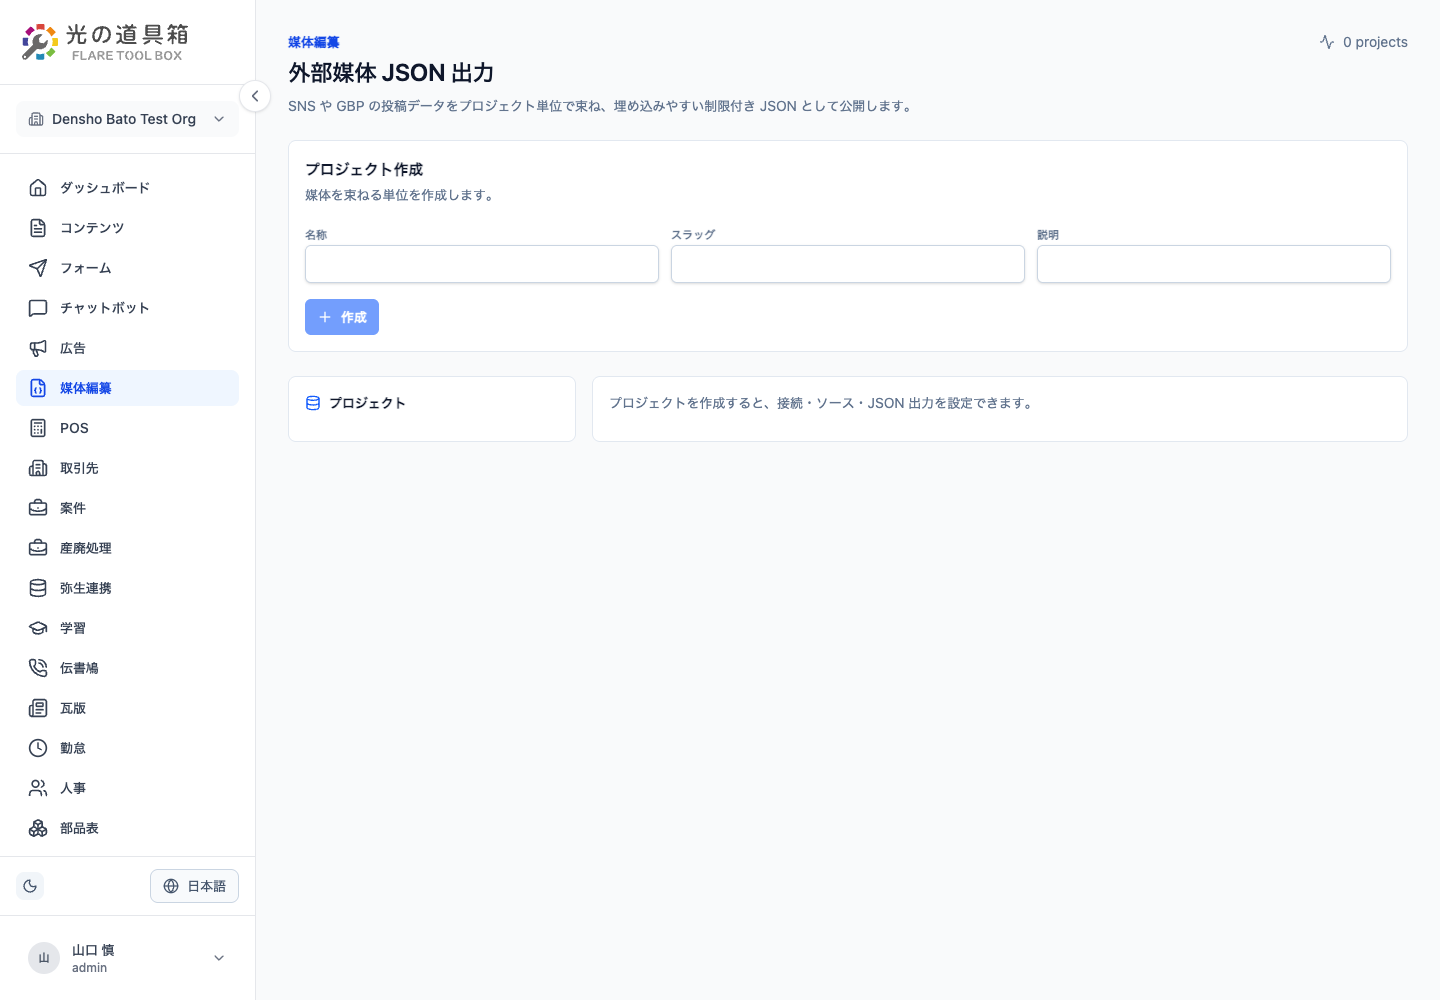Screen dimensions: 1440x1000
Task: Select チャットボット in the sidebar
Action: click(x=127, y=308)
